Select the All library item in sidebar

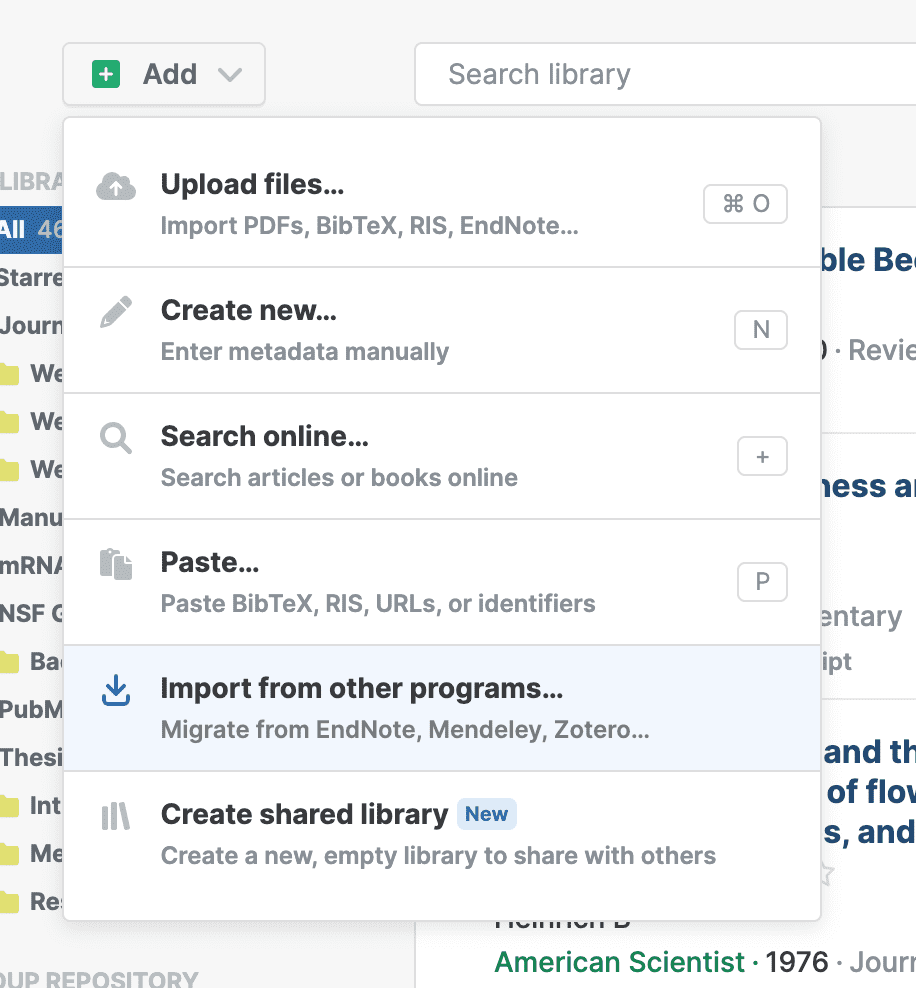[x=14, y=229]
